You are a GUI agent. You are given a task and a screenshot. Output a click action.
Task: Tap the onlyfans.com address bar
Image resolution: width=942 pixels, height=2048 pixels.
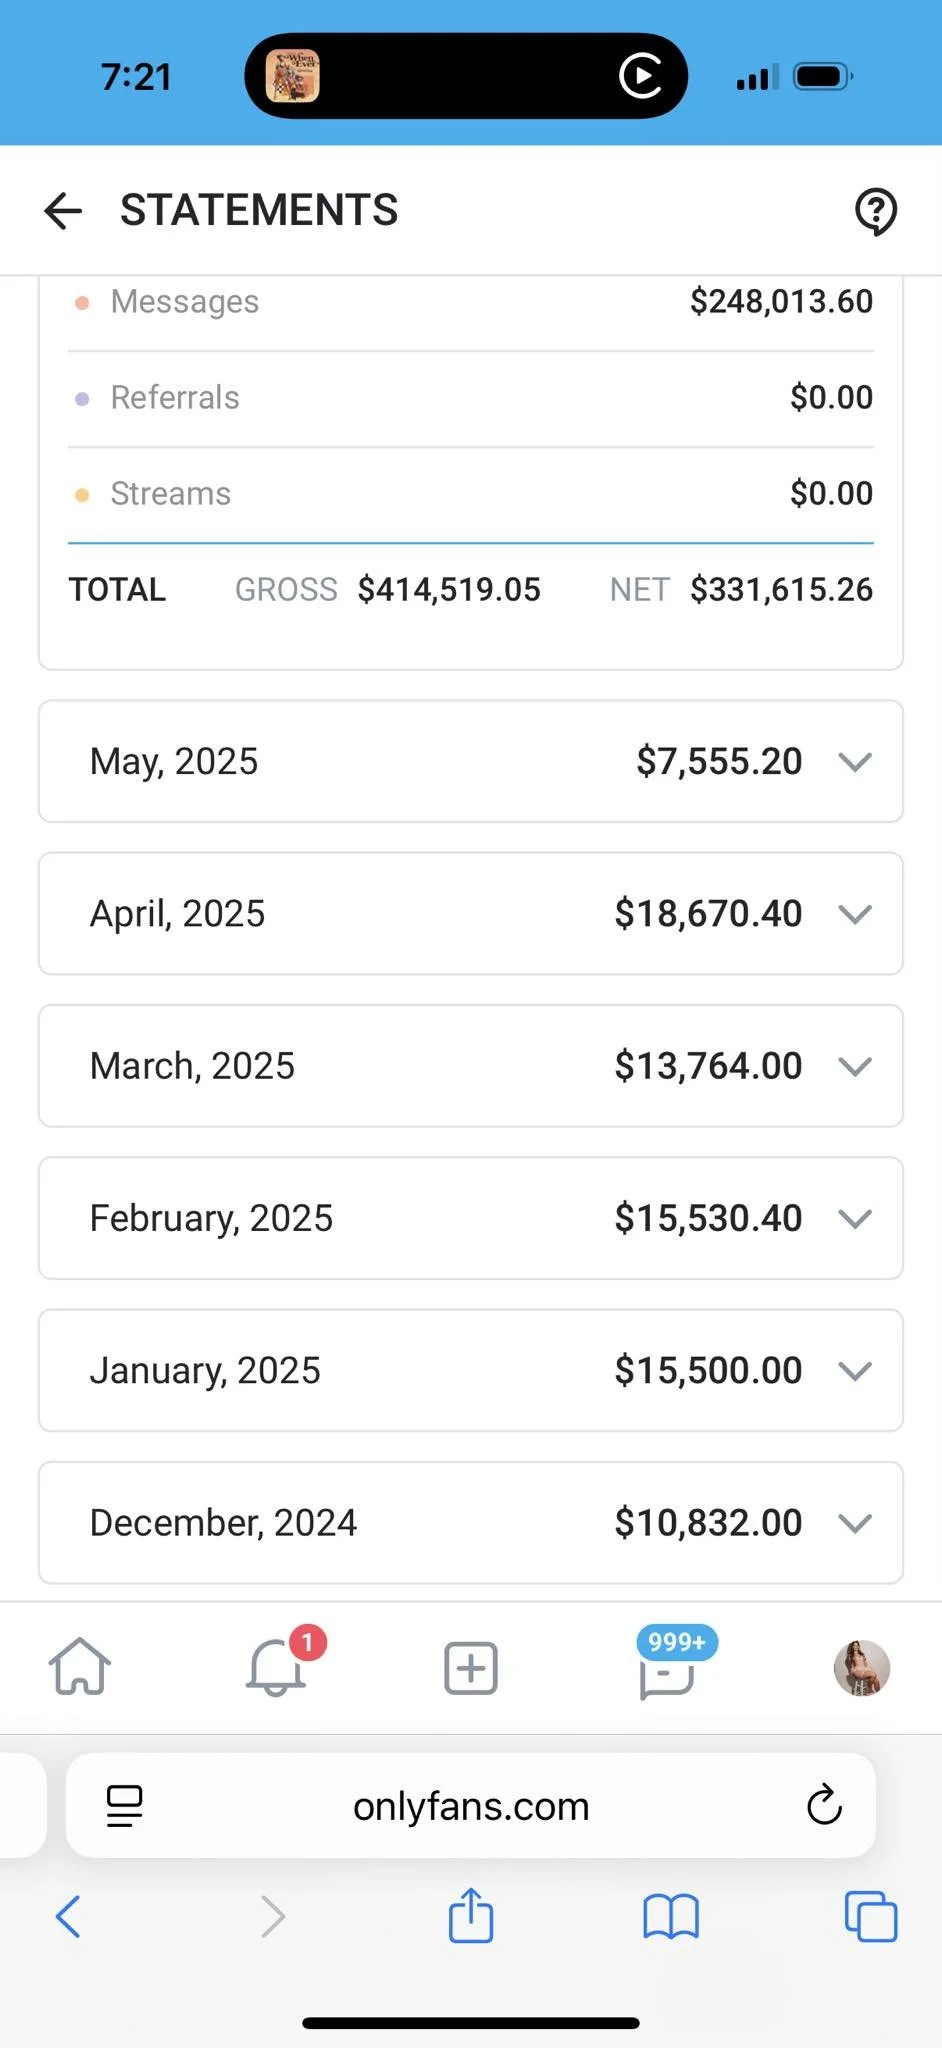(470, 1806)
